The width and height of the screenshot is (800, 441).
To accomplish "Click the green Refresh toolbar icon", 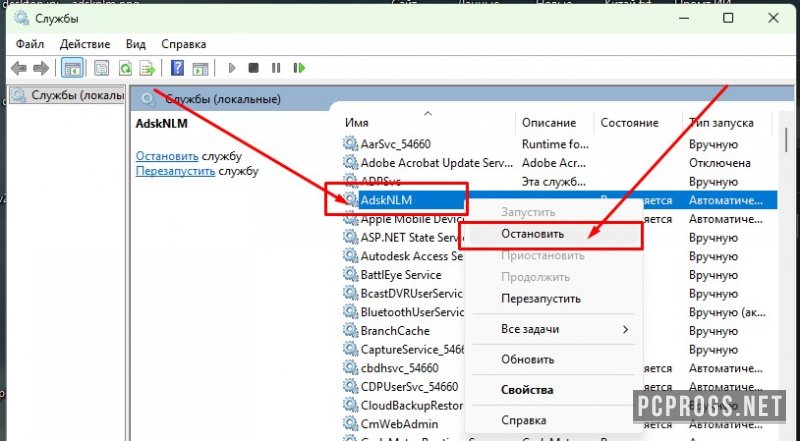I will [125, 68].
